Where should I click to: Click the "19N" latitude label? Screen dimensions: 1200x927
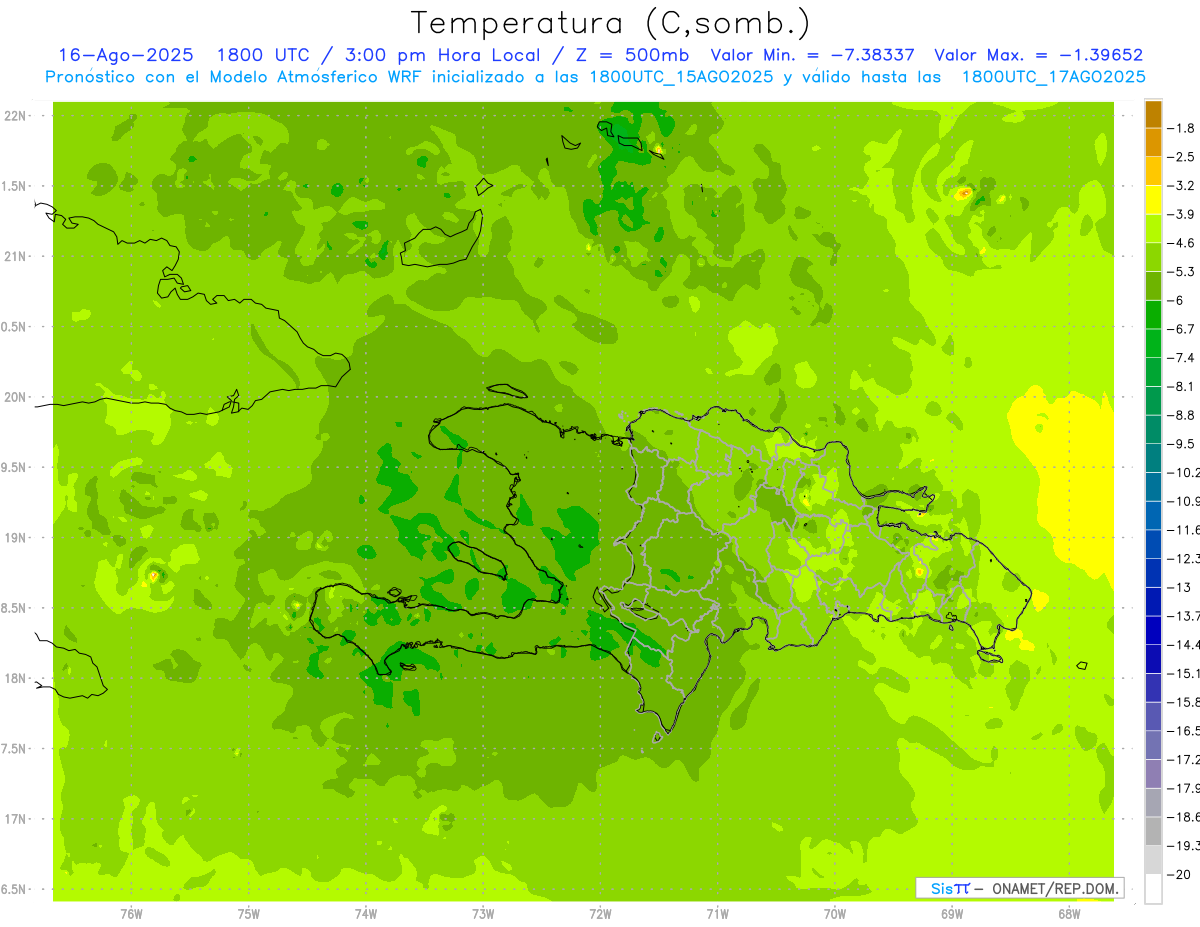16,538
